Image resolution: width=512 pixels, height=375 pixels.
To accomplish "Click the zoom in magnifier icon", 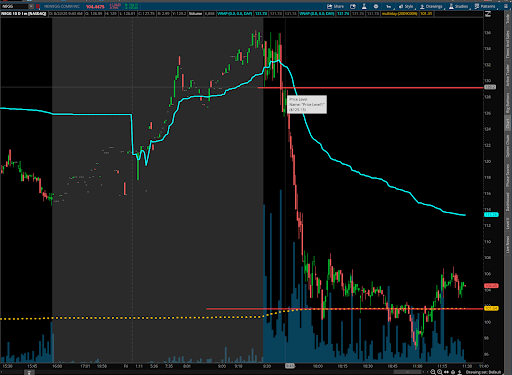I will click(440, 372).
